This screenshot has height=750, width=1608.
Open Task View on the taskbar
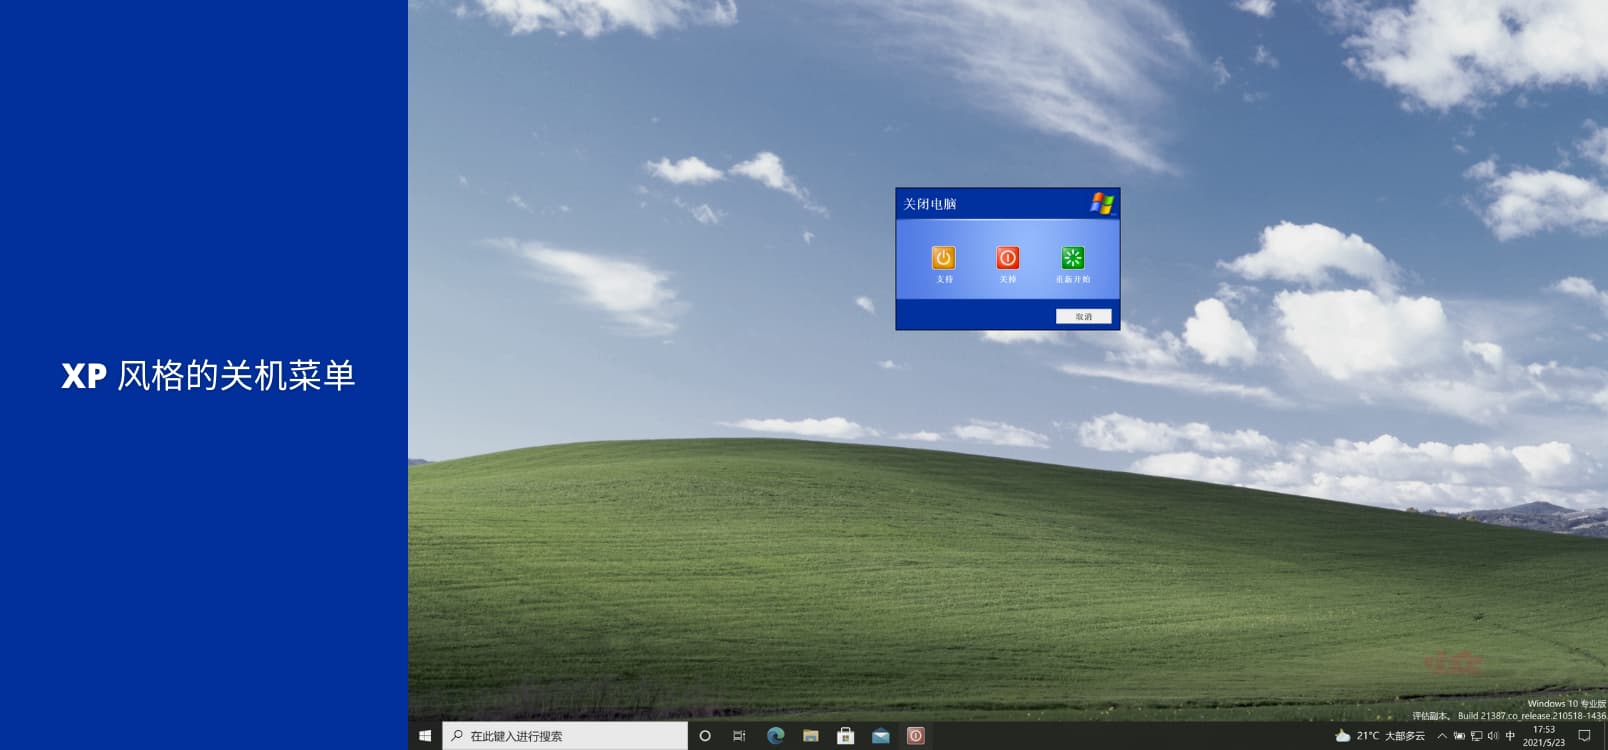(x=739, y=736)
